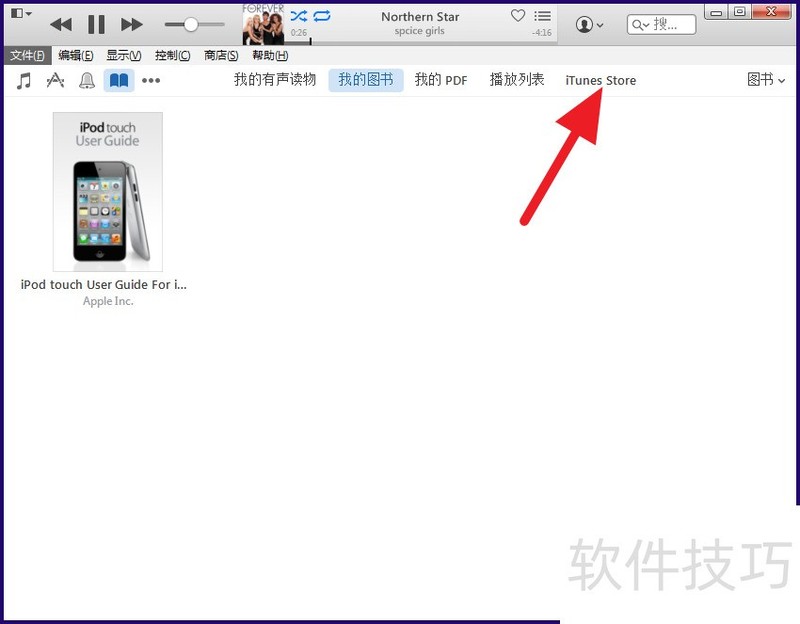Love the song with the heart icon
This screenshot has width=800, height=624.
(518, 16)
